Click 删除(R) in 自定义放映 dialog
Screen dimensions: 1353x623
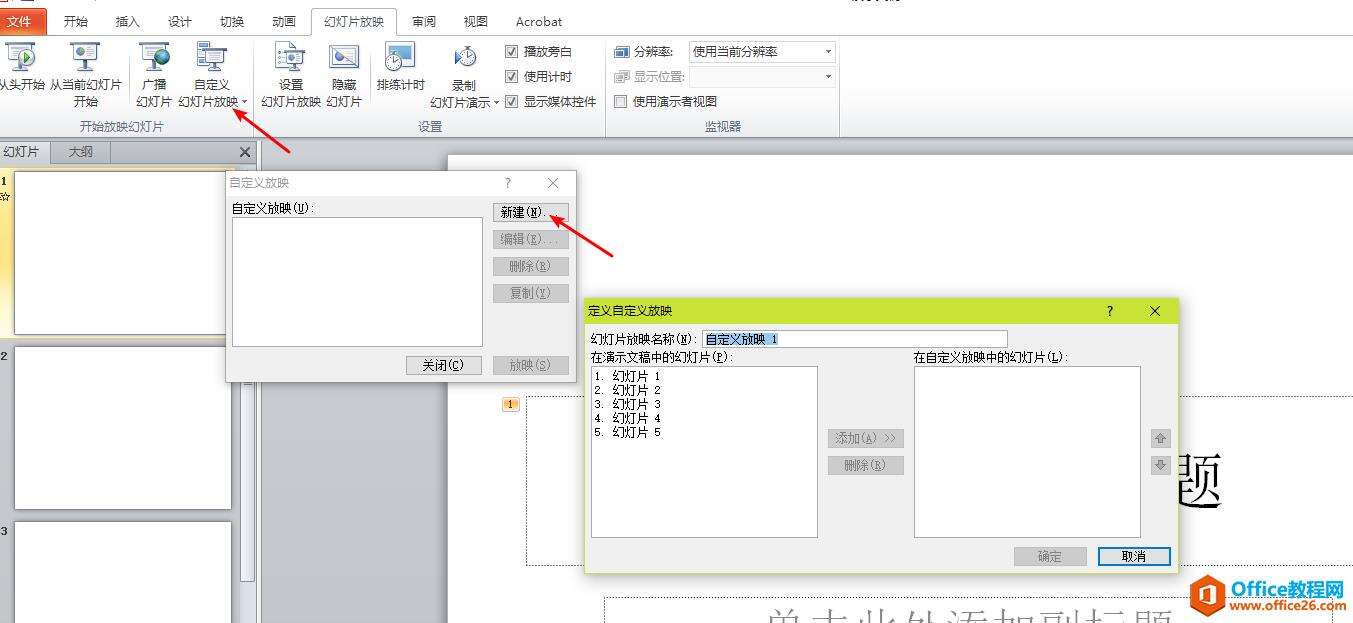(x=531, y=266)
